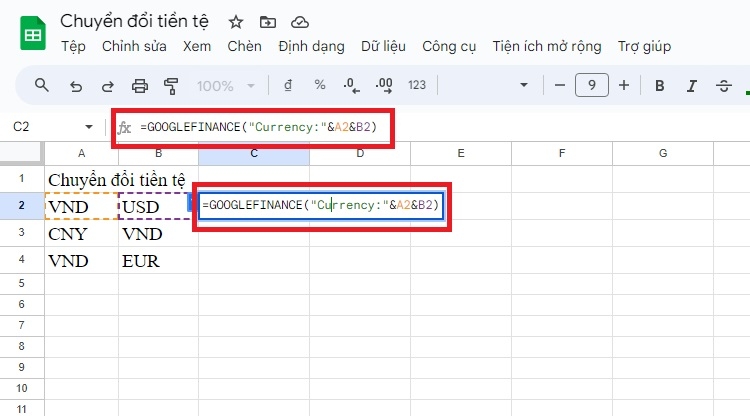Open the Dữ liệu menu
The image size is (750, 416).
(x=383, y=46)
